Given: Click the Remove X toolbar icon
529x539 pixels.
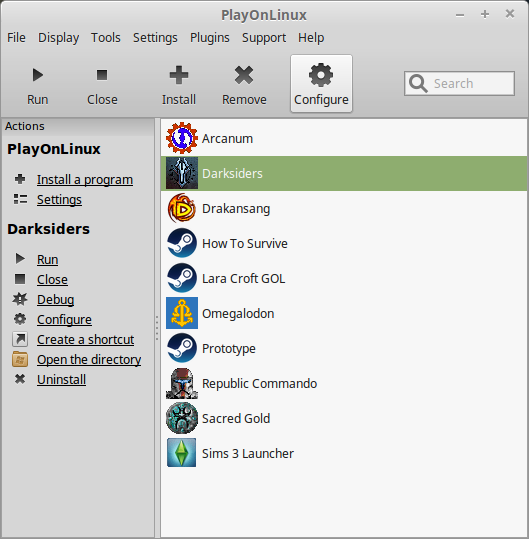Looking at the screenshot, I should pyautogui.click(x=244, y=75).
